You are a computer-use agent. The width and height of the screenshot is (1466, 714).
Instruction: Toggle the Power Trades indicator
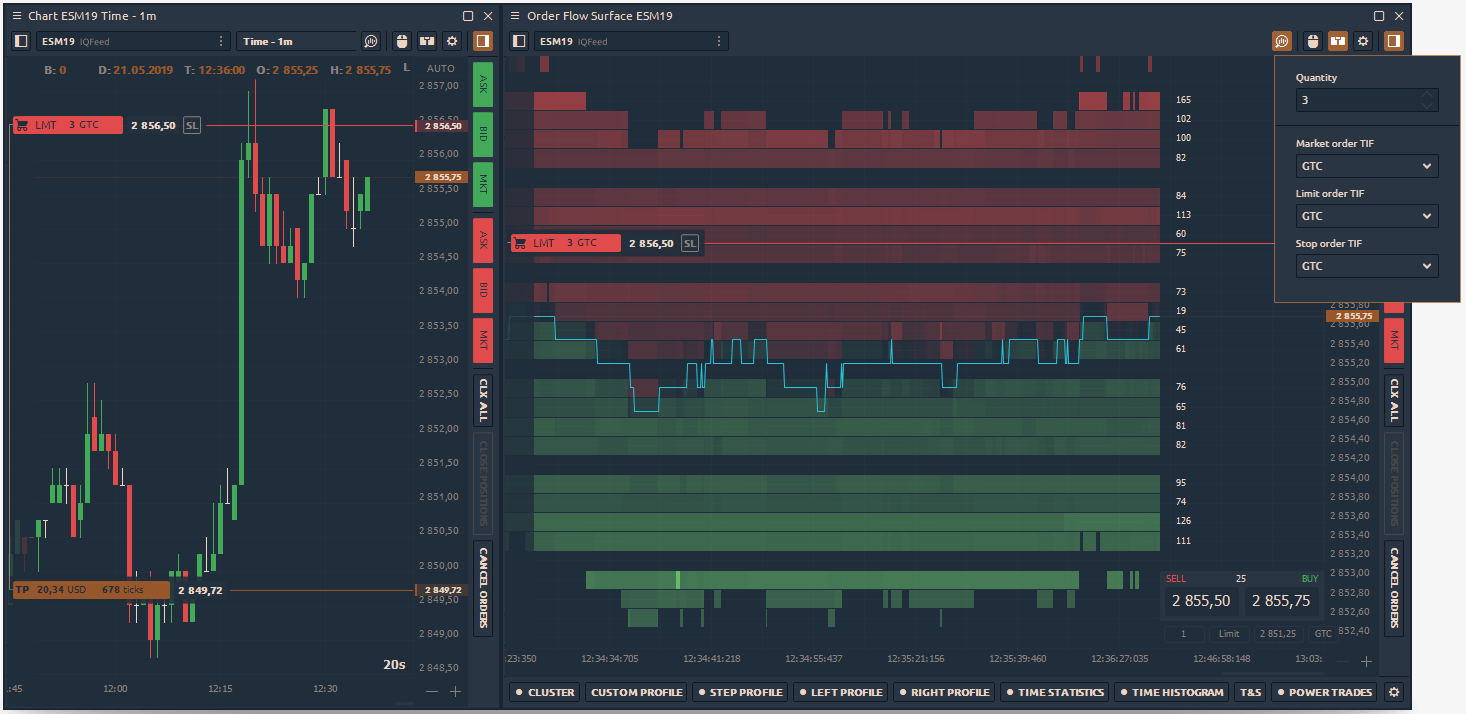(1323, 692)
